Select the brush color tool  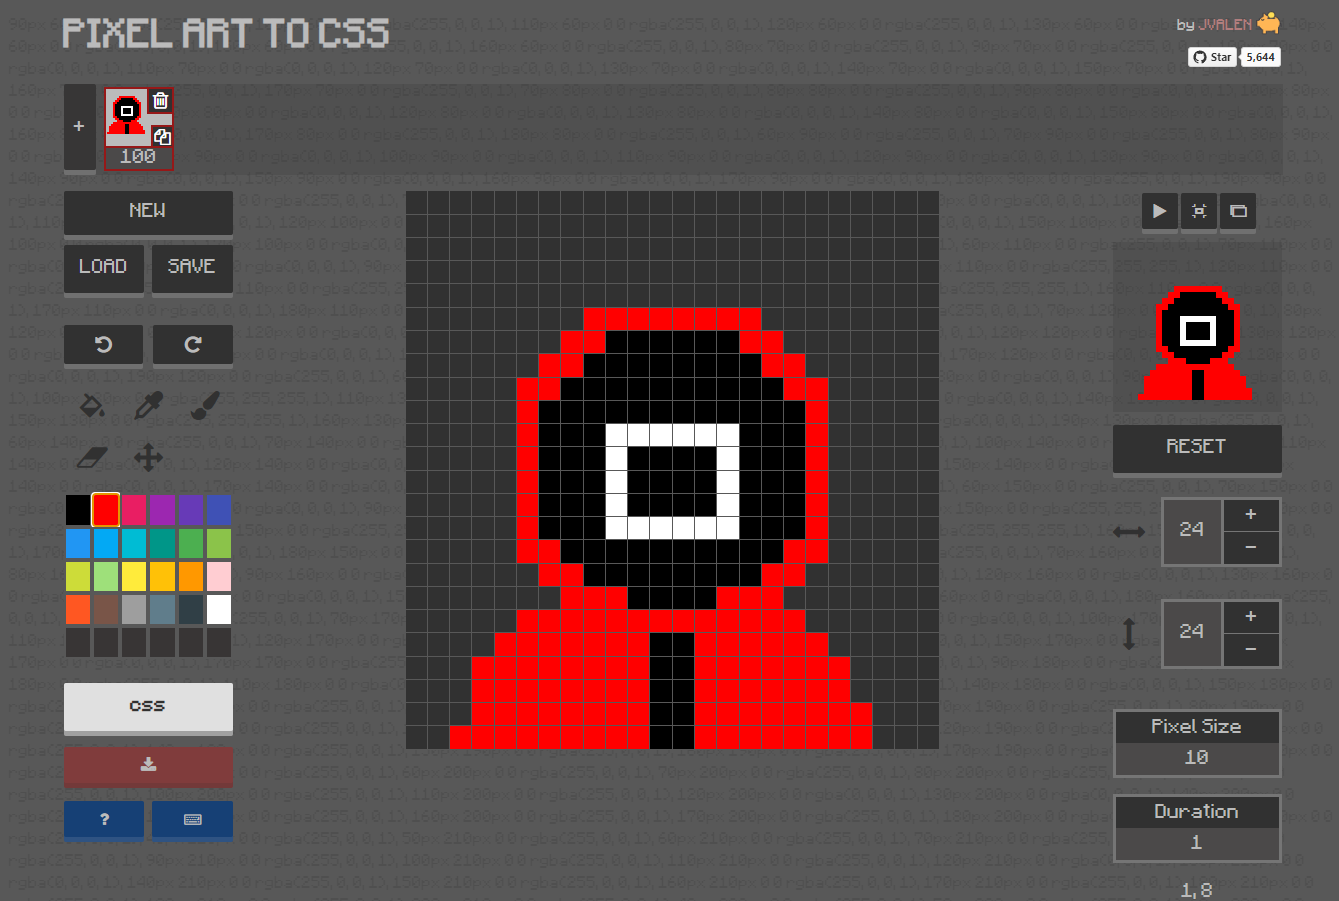[x=205, y=406]
